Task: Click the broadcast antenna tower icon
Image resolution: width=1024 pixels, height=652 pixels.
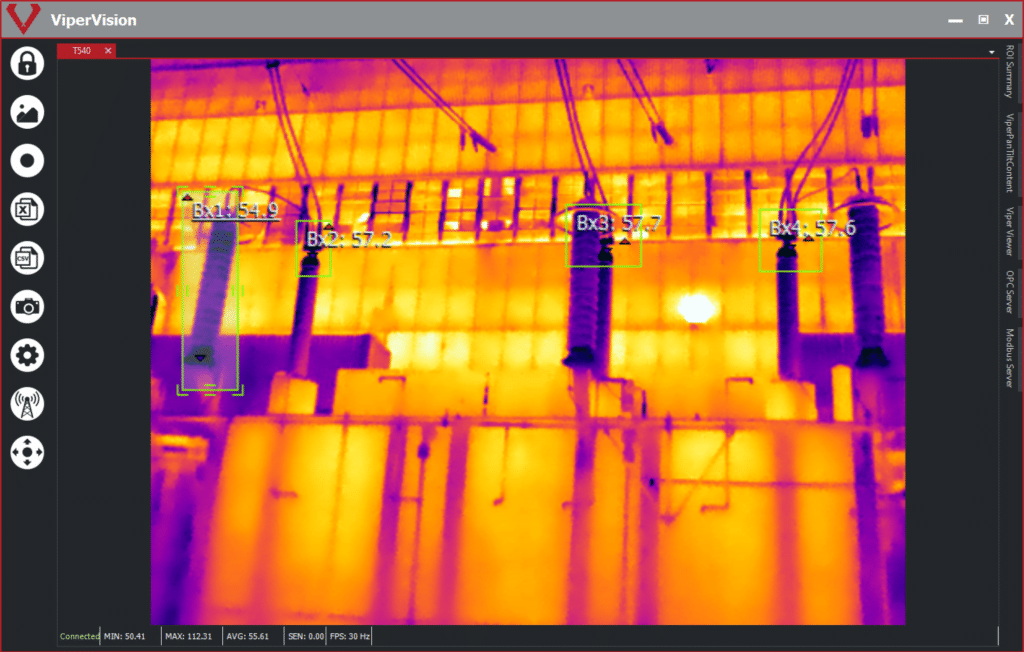Action: (27, 404)
